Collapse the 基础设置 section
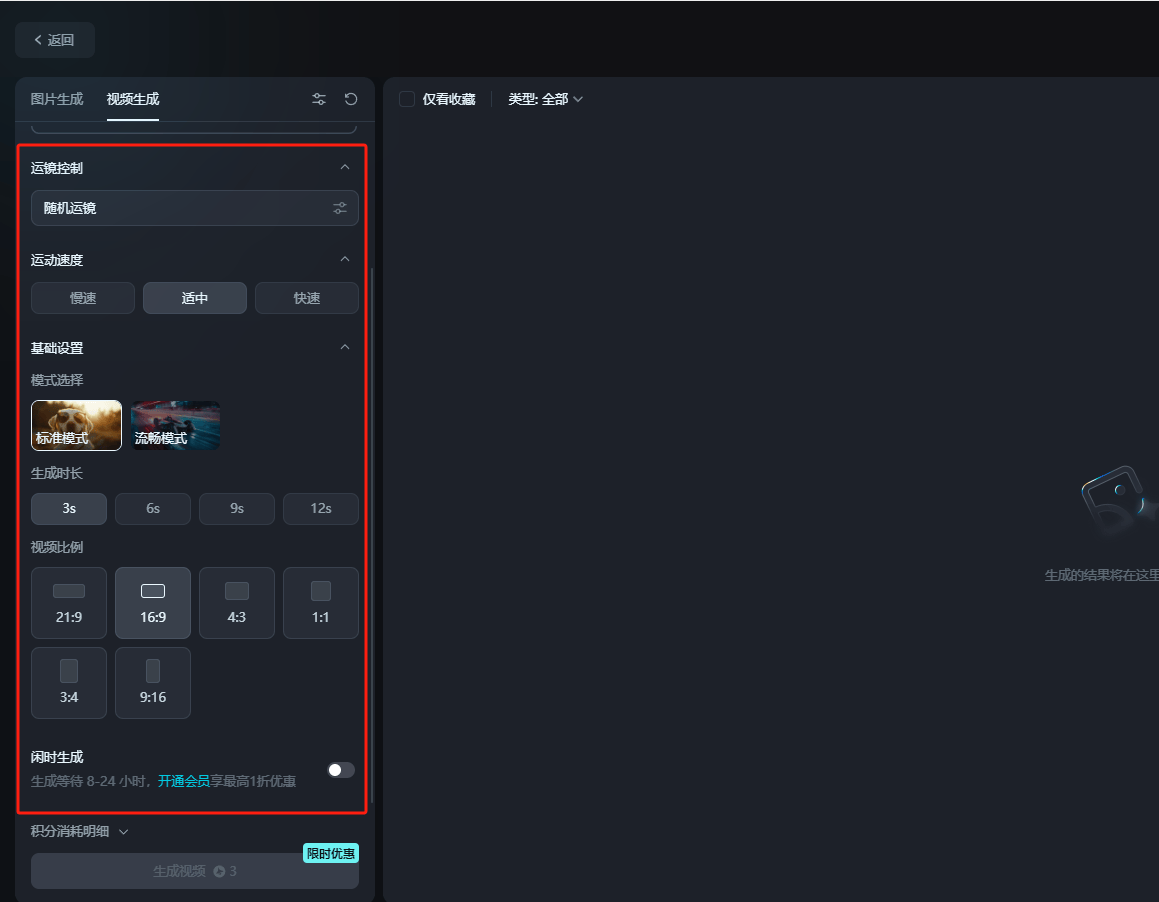The width and height of the screenshot is (1159, 902). click(344, 347)
